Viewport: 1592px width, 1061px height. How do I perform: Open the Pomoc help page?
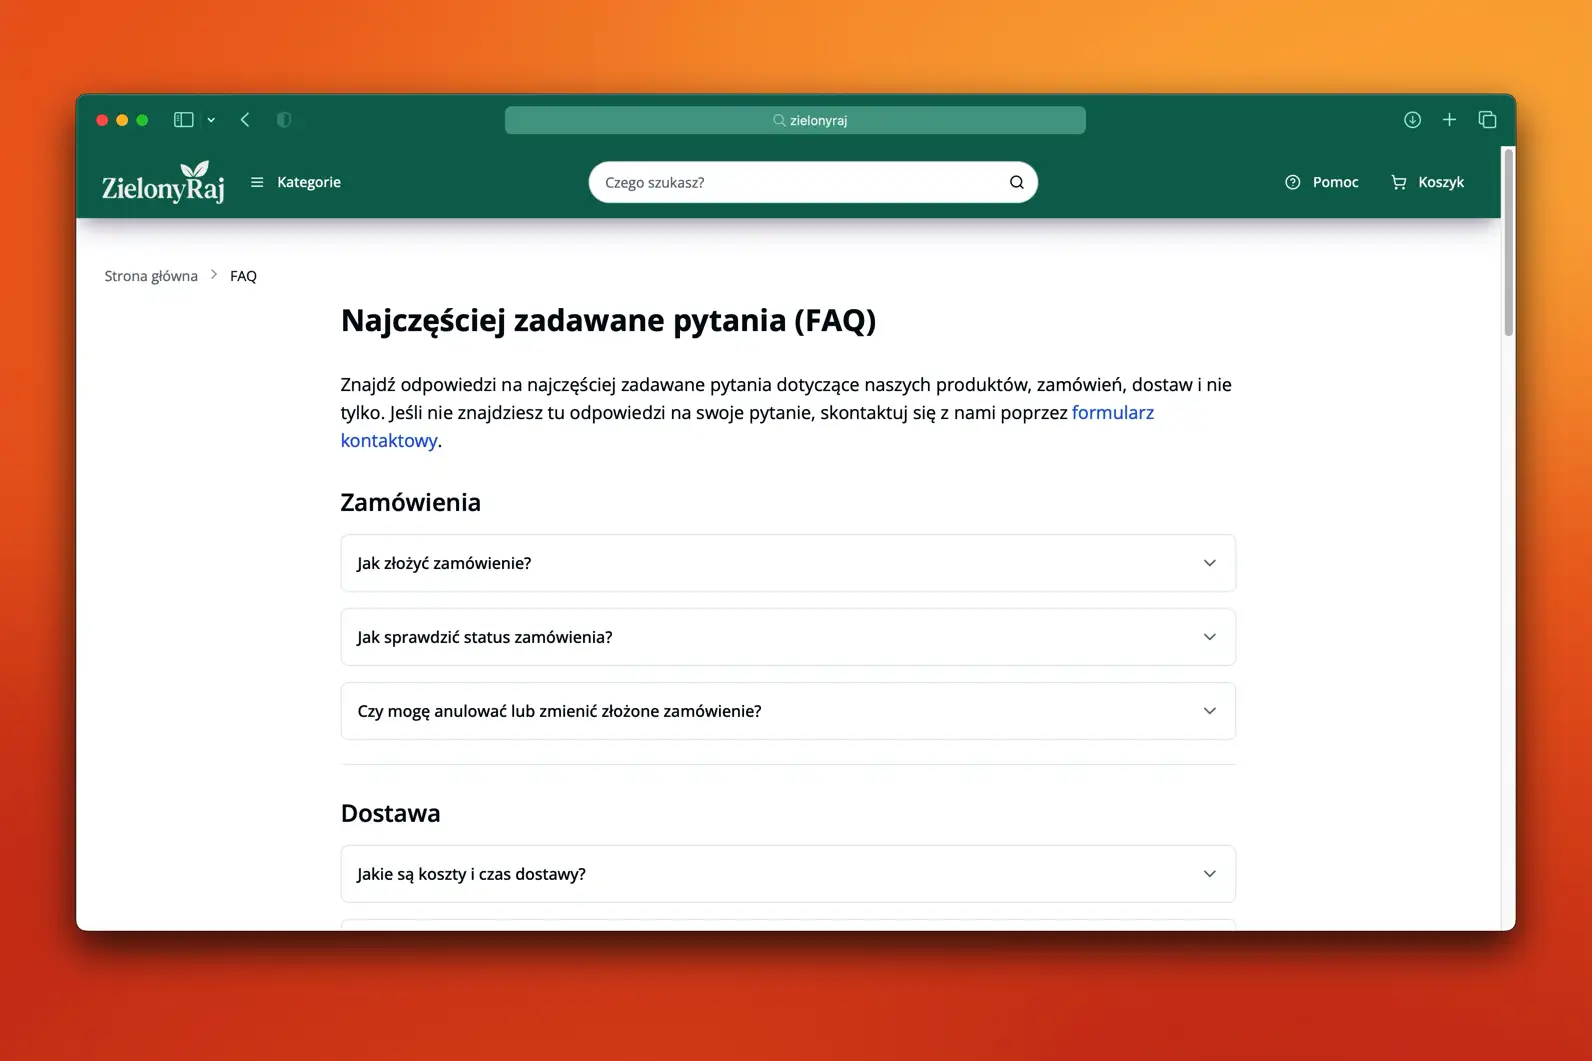tap(1321, 182)
